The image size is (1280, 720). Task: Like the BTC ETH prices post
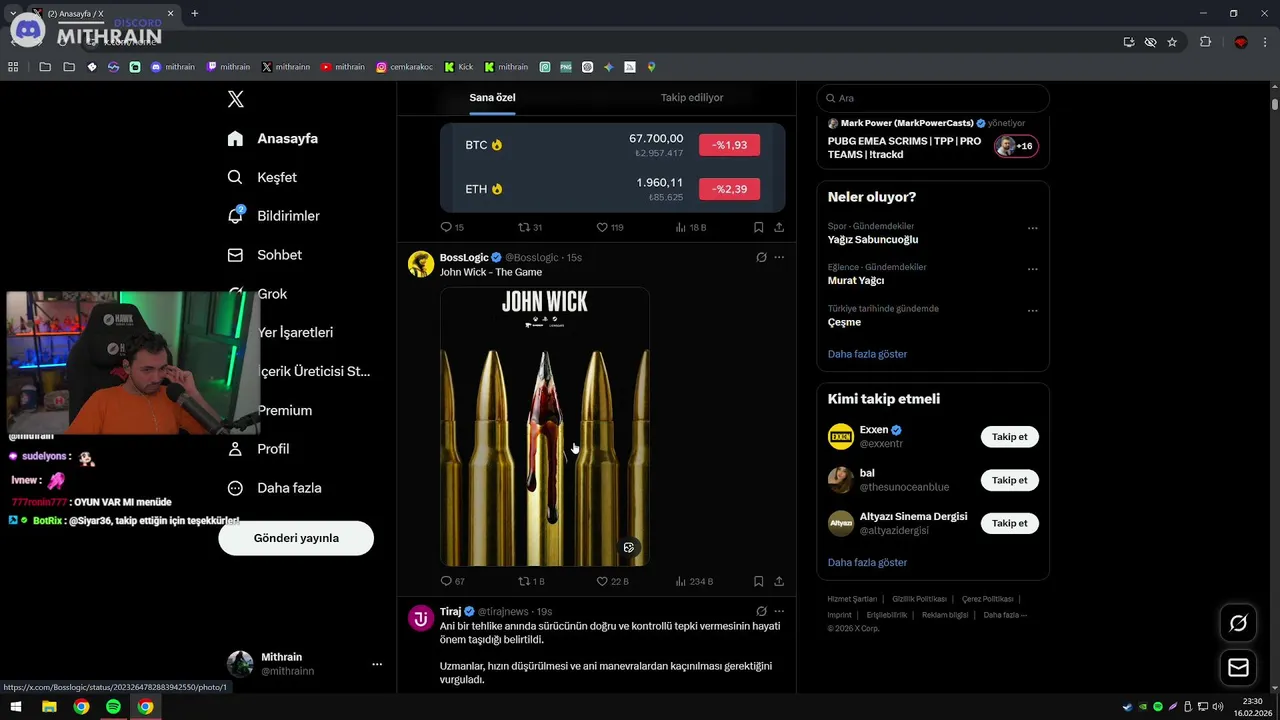point(610,227)
